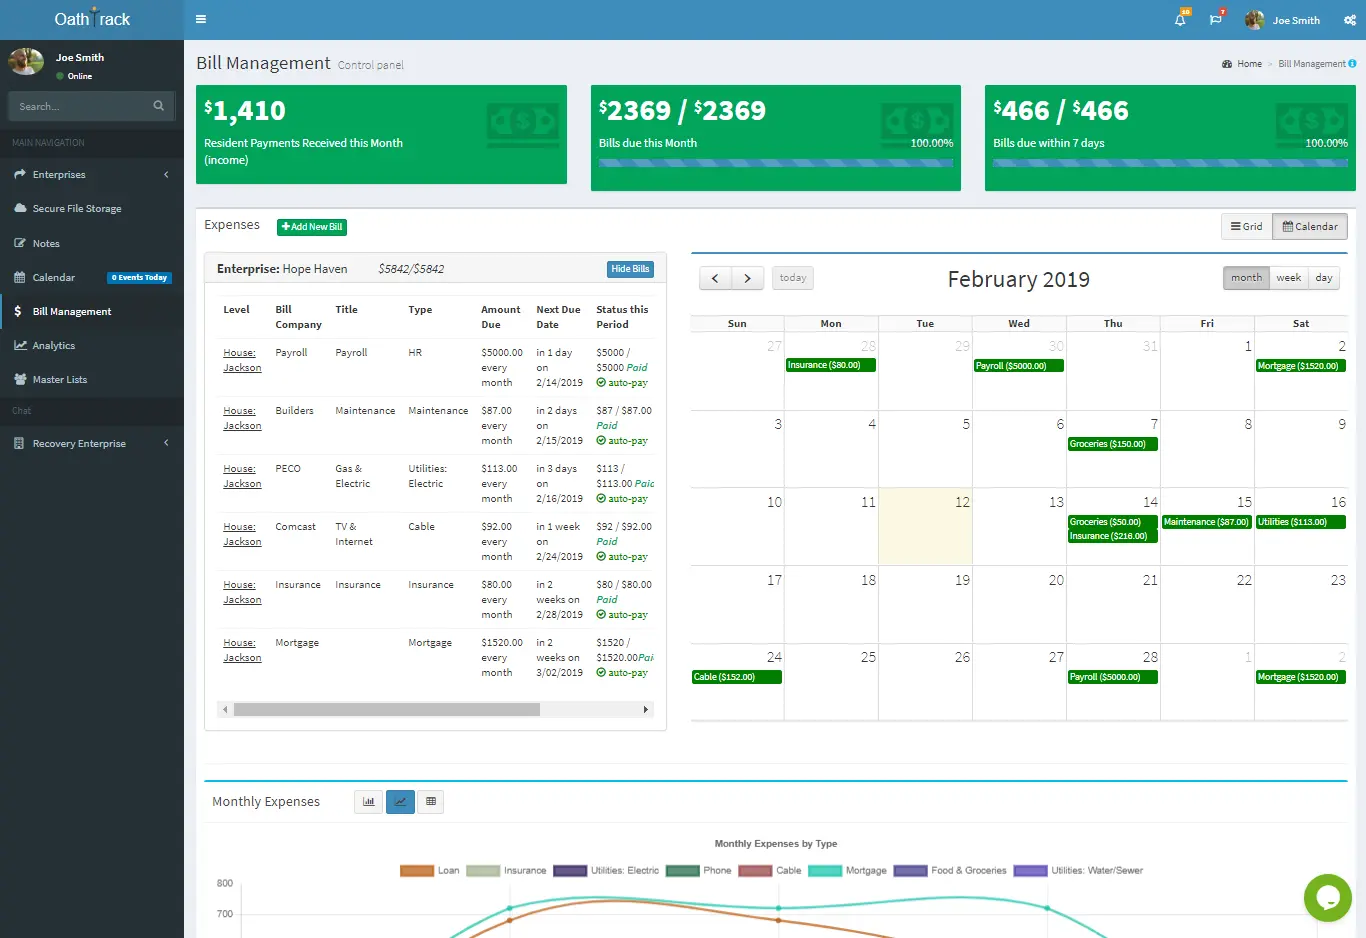Toggle Cable series in chart legend
The image size is (1366, 938).
770,870
